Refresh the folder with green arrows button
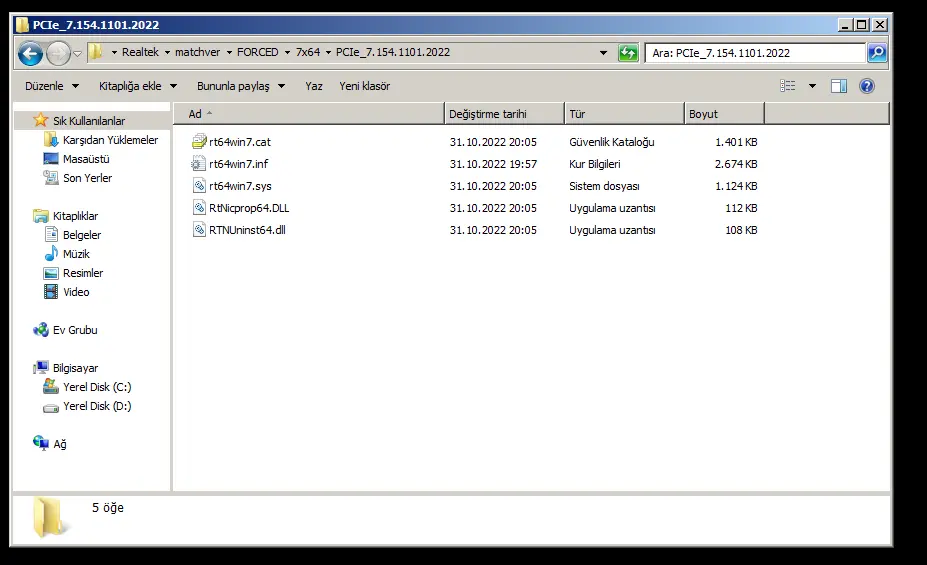This screenshot has height=565, width=927. tap(628, 53)
